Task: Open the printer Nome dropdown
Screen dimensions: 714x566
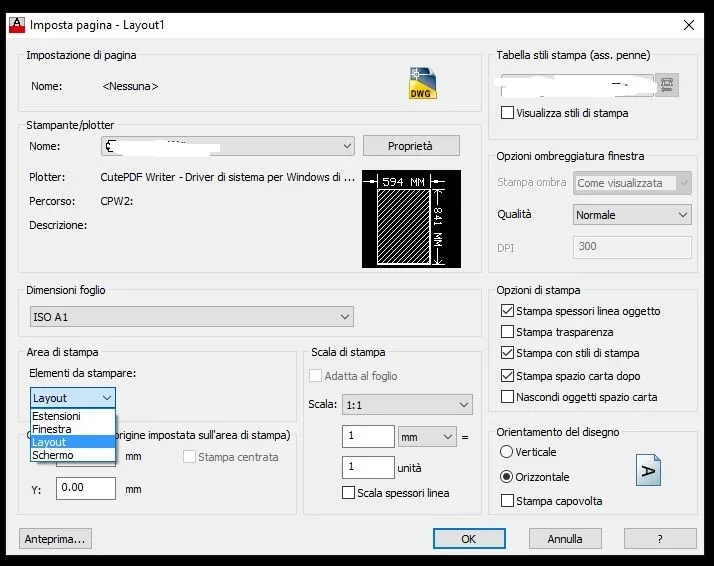Action: click(x=228, y=146)
